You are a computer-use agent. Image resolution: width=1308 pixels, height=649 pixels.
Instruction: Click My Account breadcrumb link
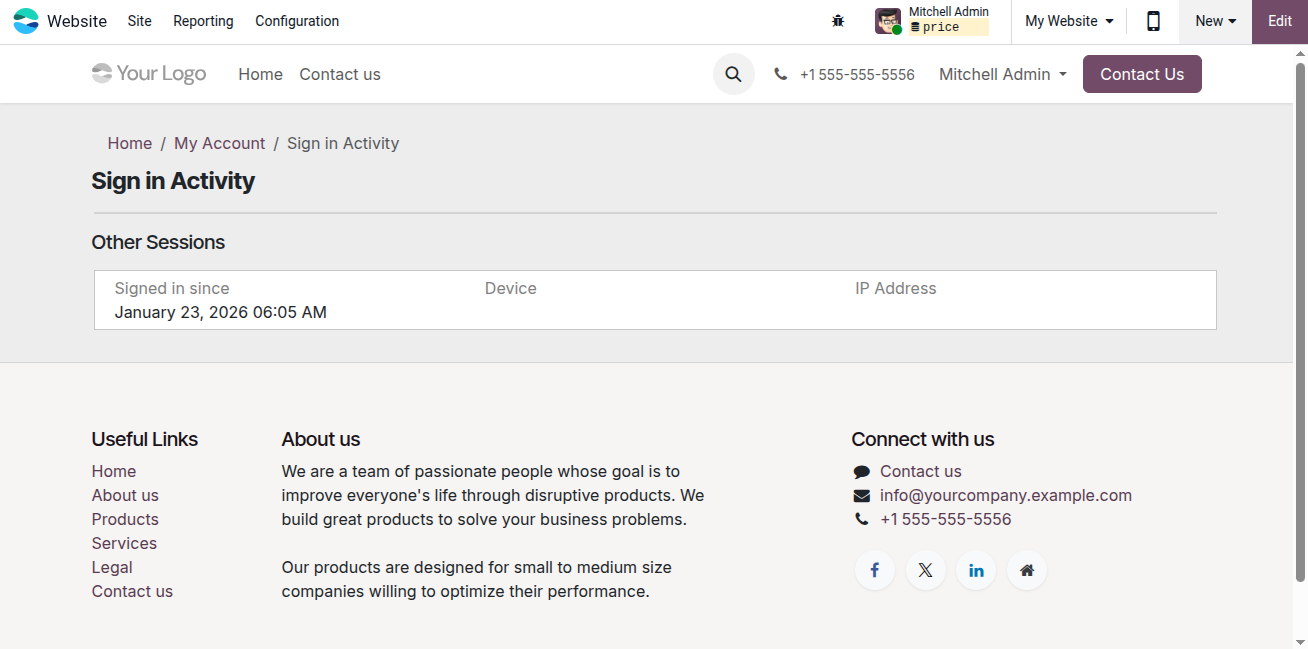220,143
